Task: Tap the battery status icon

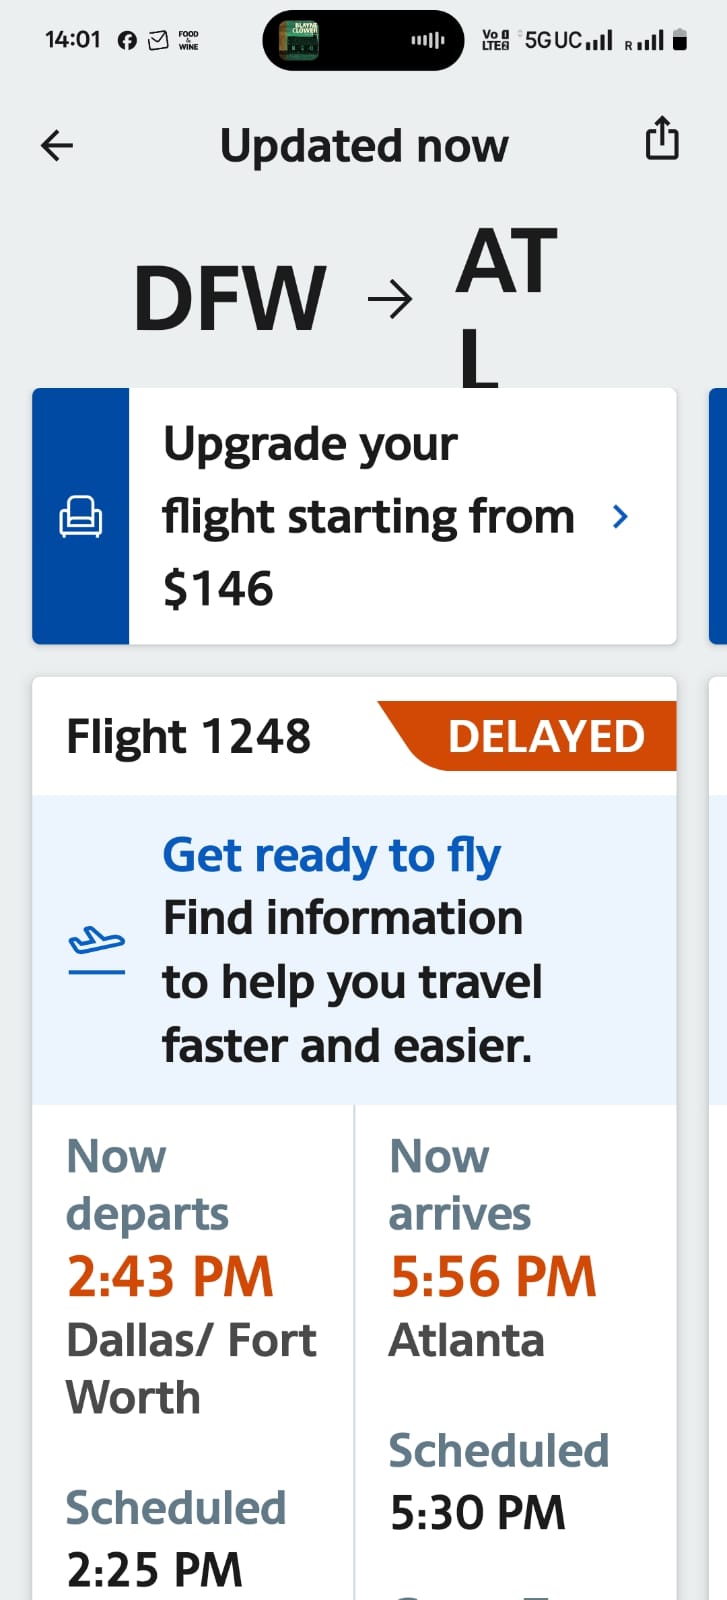Action: click(680, 40)
